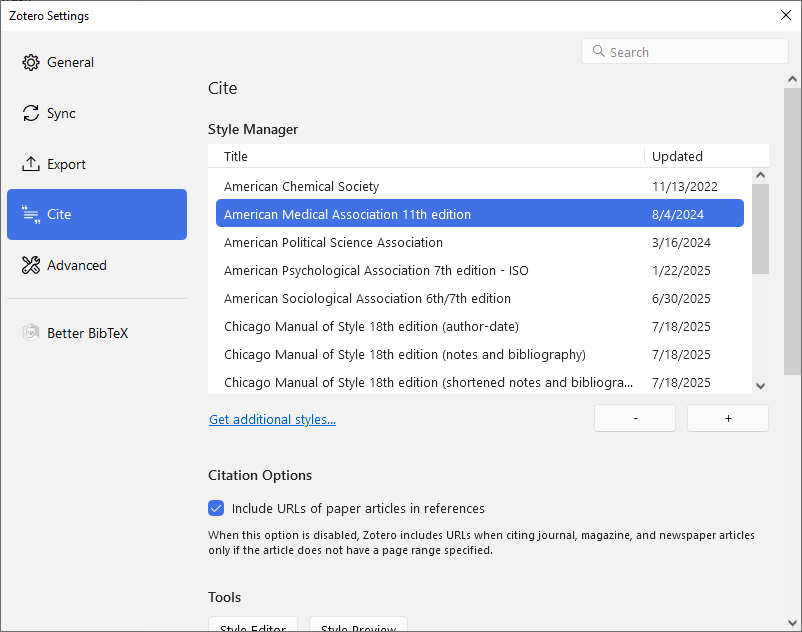Select American Chemical Society style

[x=480, y=187]
